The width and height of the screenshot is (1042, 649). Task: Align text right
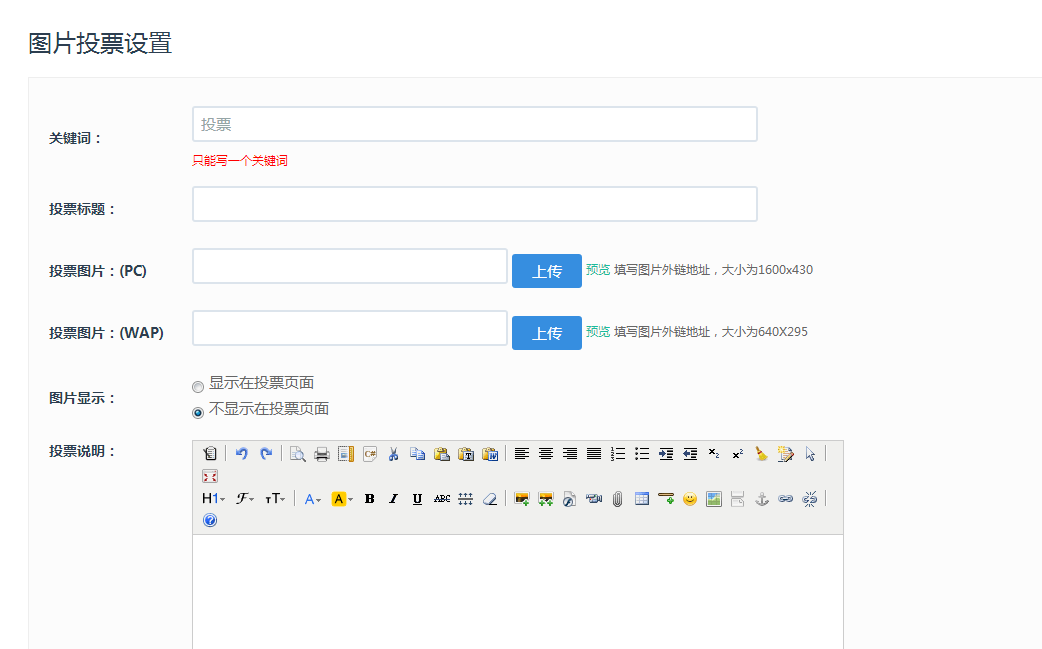tap(570, 454)
